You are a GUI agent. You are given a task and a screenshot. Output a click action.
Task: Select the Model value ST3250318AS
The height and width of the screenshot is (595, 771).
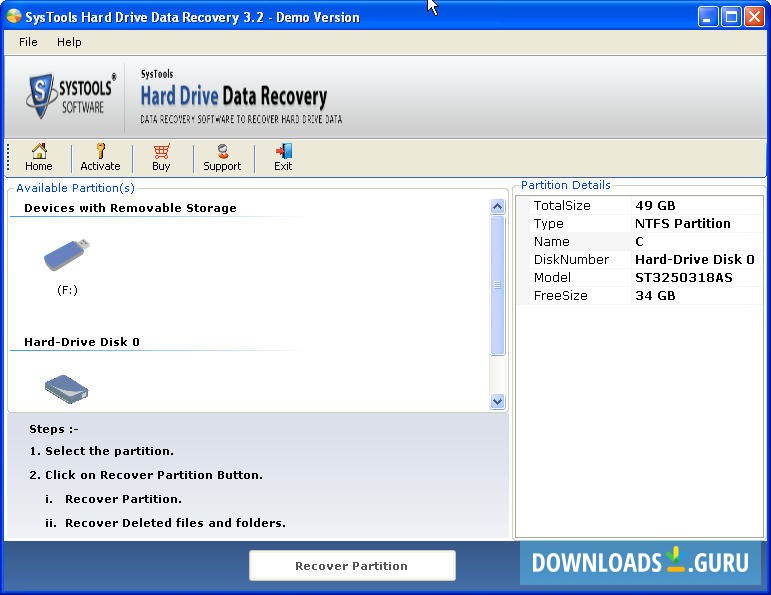[x=683, y=278]
